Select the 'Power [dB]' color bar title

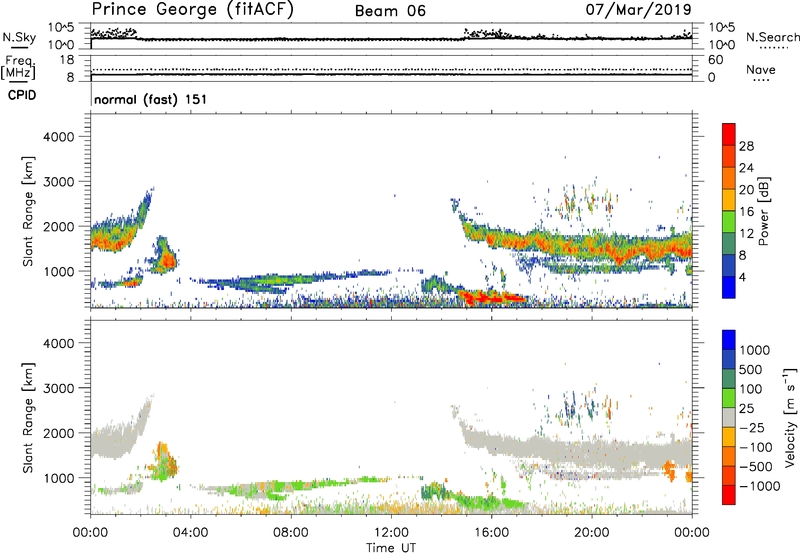point(764,211)
